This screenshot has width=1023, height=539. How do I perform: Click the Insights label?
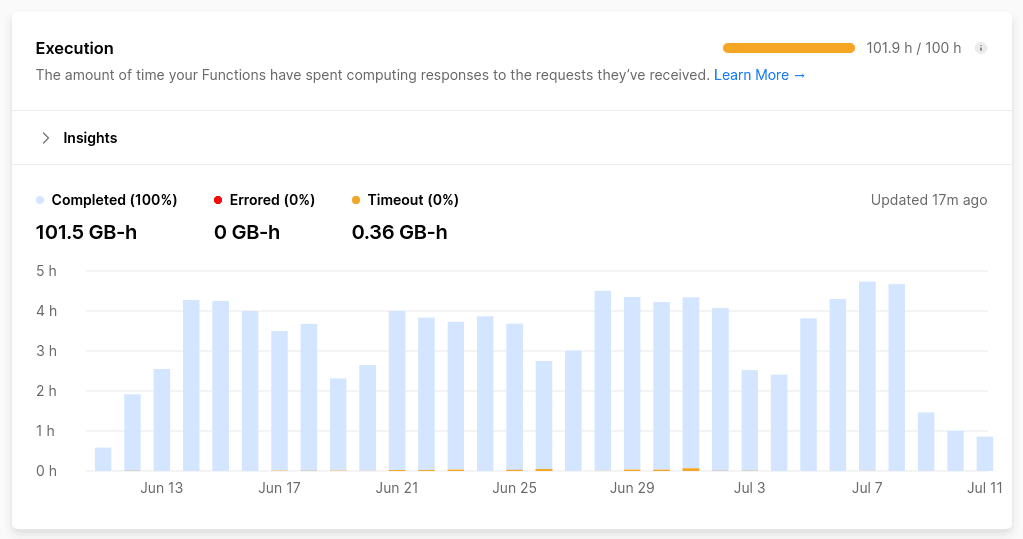coord(90,138)
